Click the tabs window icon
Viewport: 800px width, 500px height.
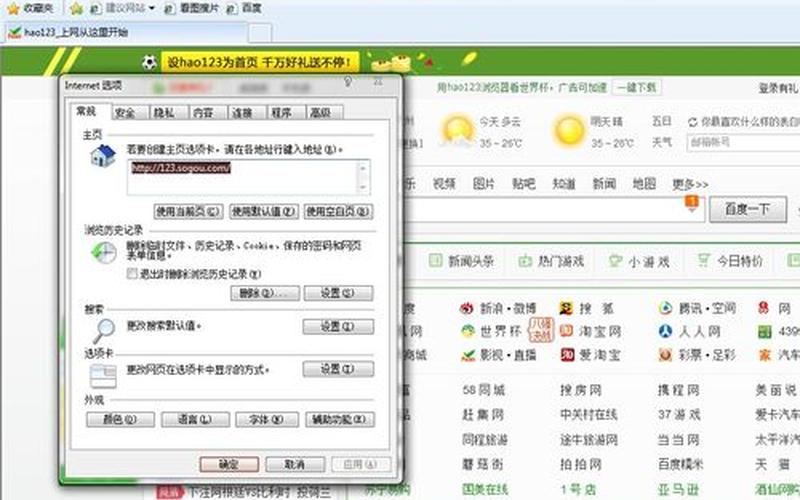pos(103,376)
